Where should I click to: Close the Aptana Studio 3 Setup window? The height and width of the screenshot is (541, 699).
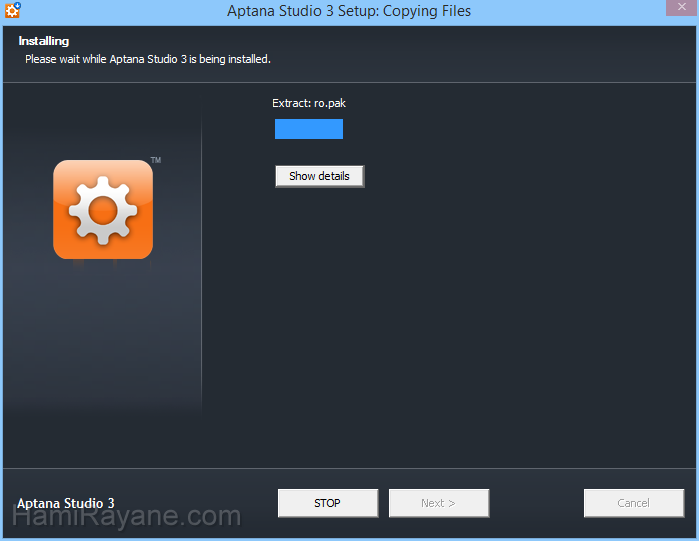pos(682,8)
